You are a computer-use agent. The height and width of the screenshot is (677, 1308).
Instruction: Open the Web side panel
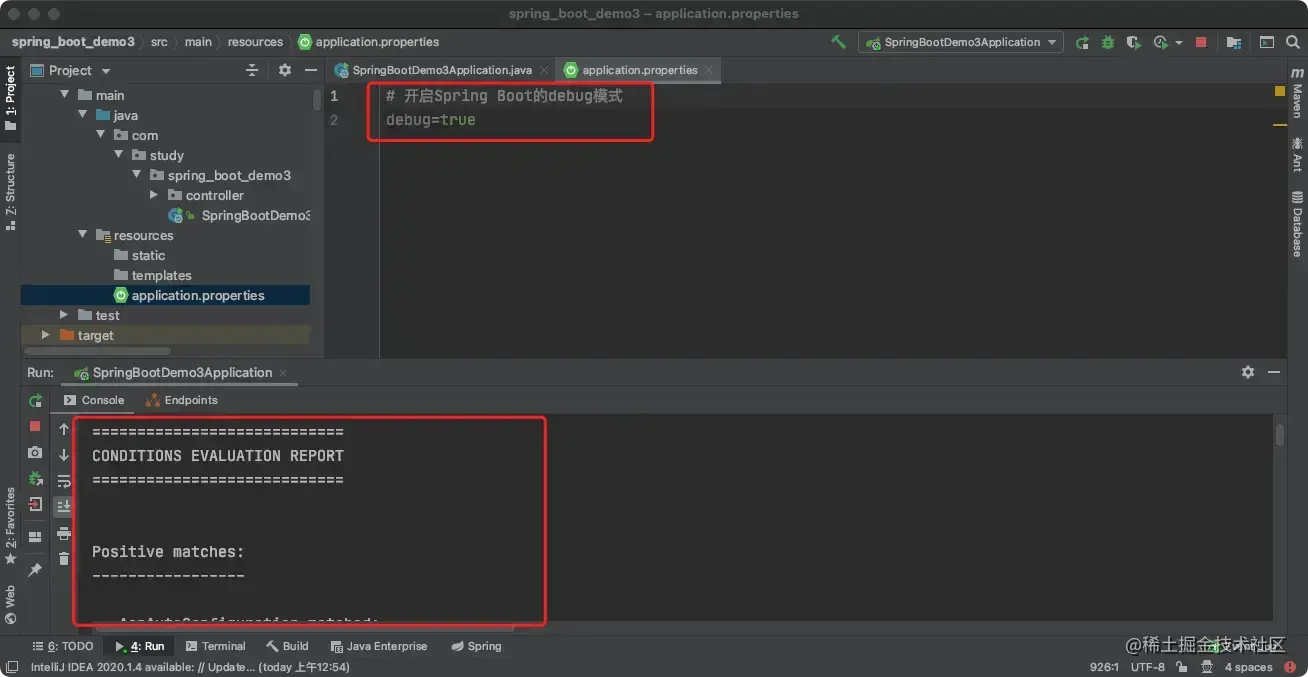click(11, 605)
